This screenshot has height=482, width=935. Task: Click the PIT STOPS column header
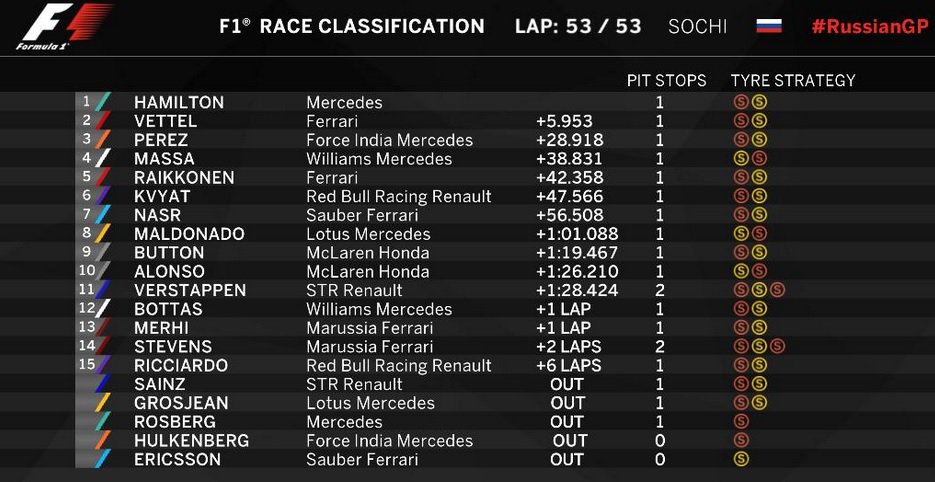pos(666,80)
